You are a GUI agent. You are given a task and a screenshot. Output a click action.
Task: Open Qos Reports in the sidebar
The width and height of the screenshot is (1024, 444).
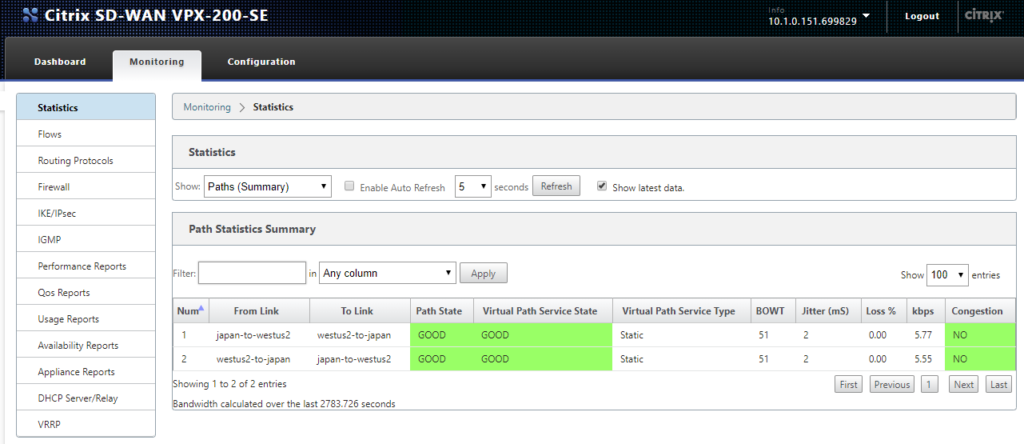(86, 293)
